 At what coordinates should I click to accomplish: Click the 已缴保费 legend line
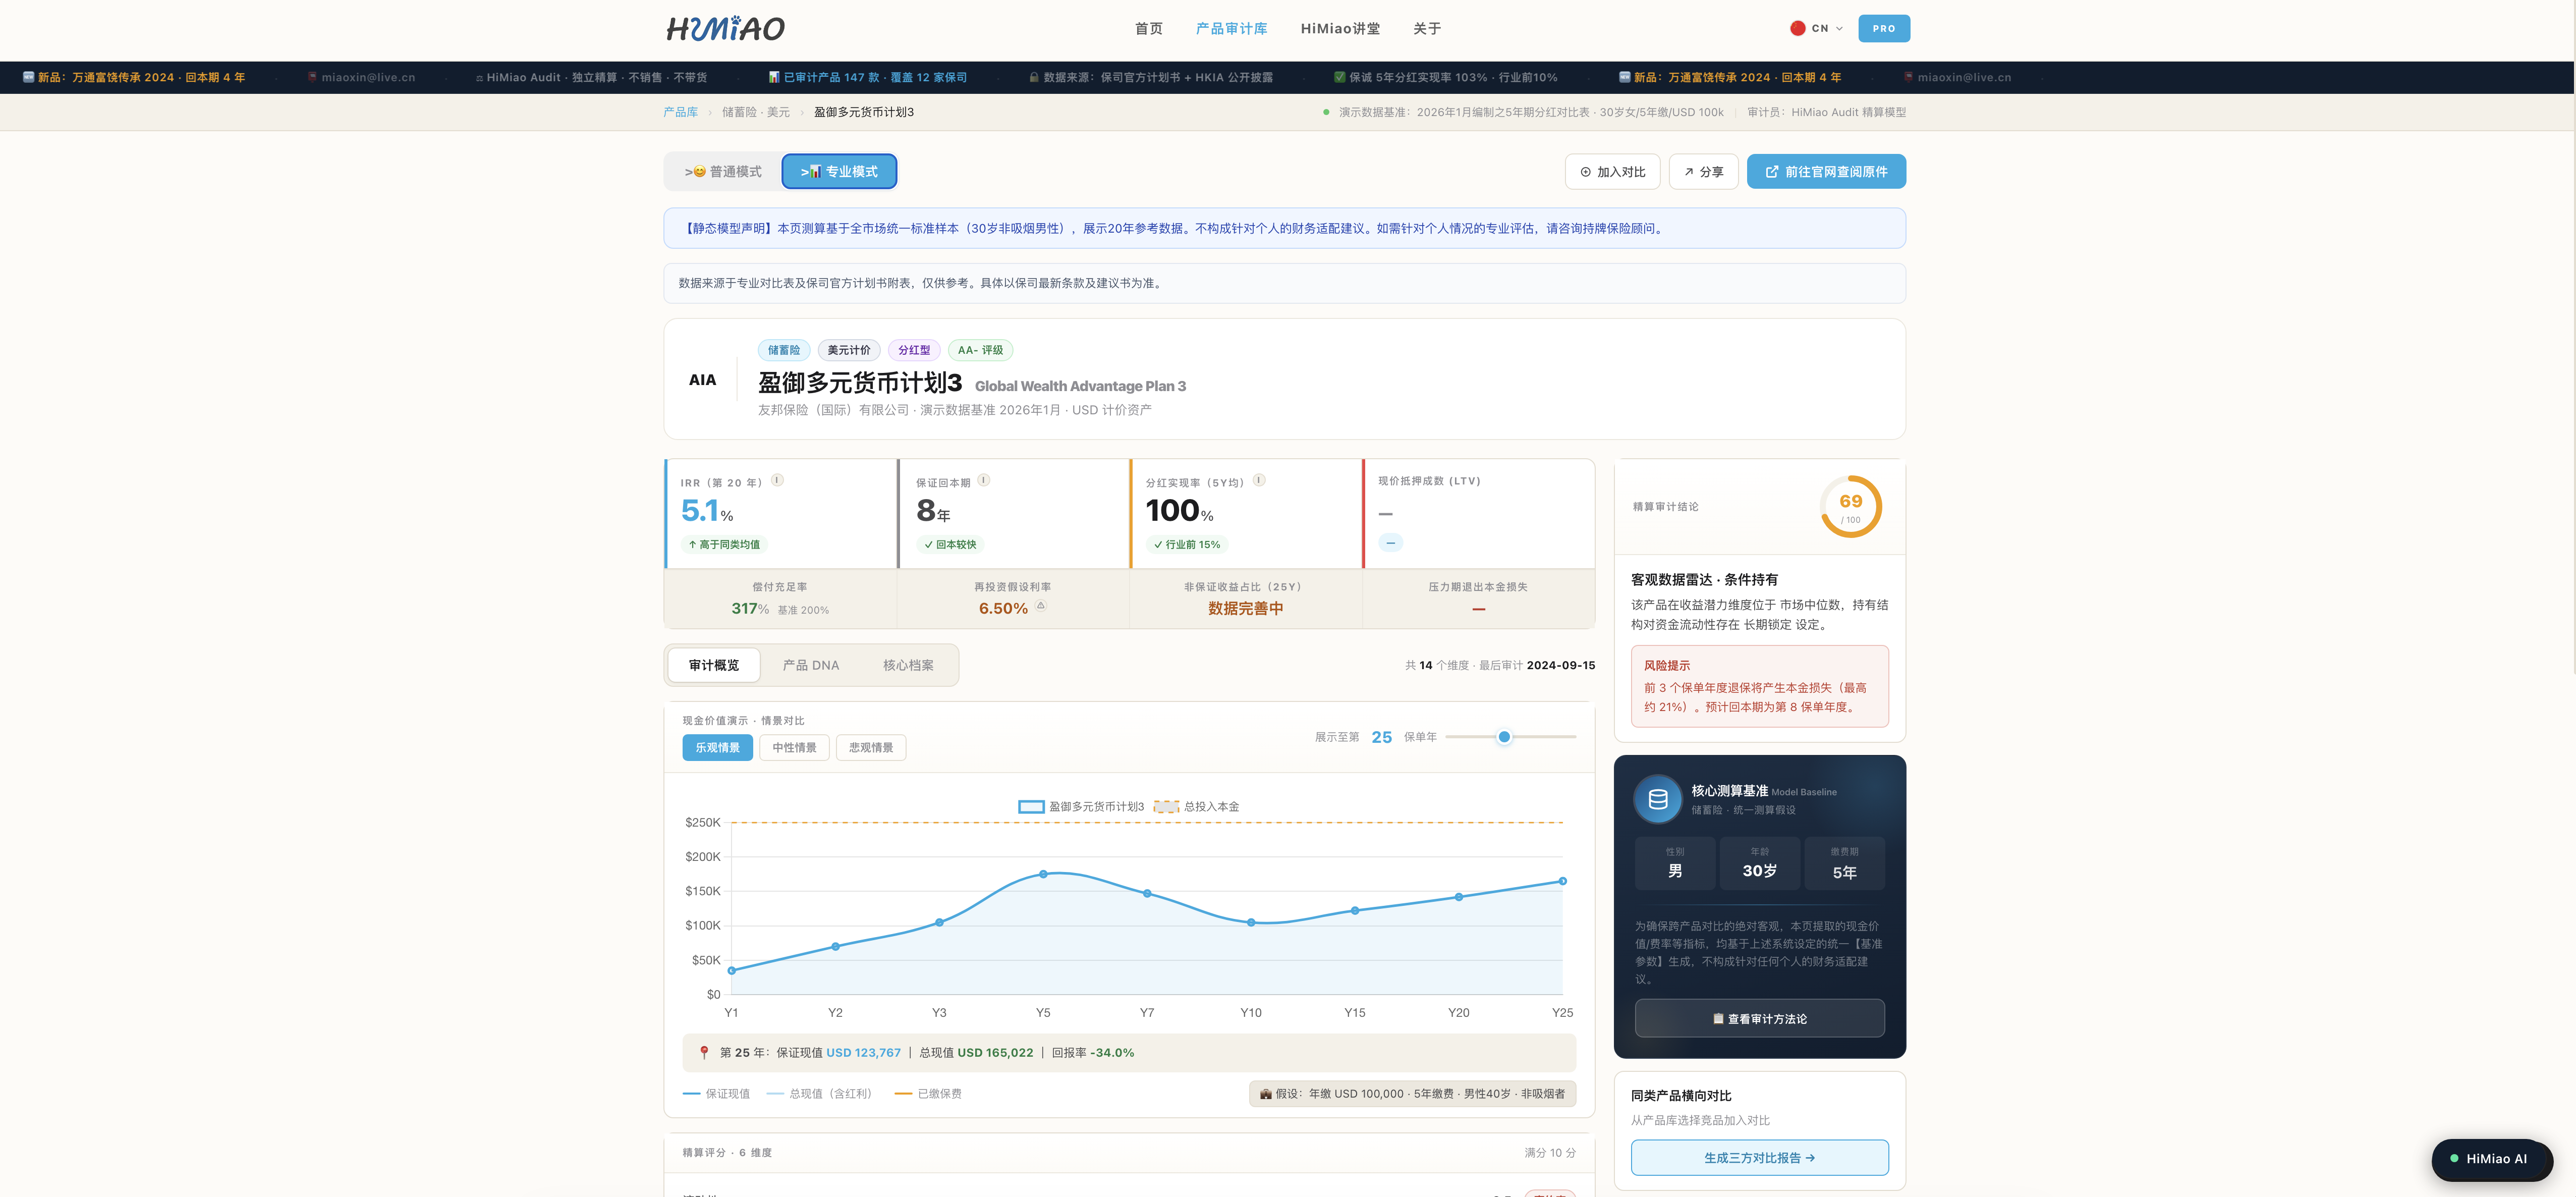(x=928, y=1094)
